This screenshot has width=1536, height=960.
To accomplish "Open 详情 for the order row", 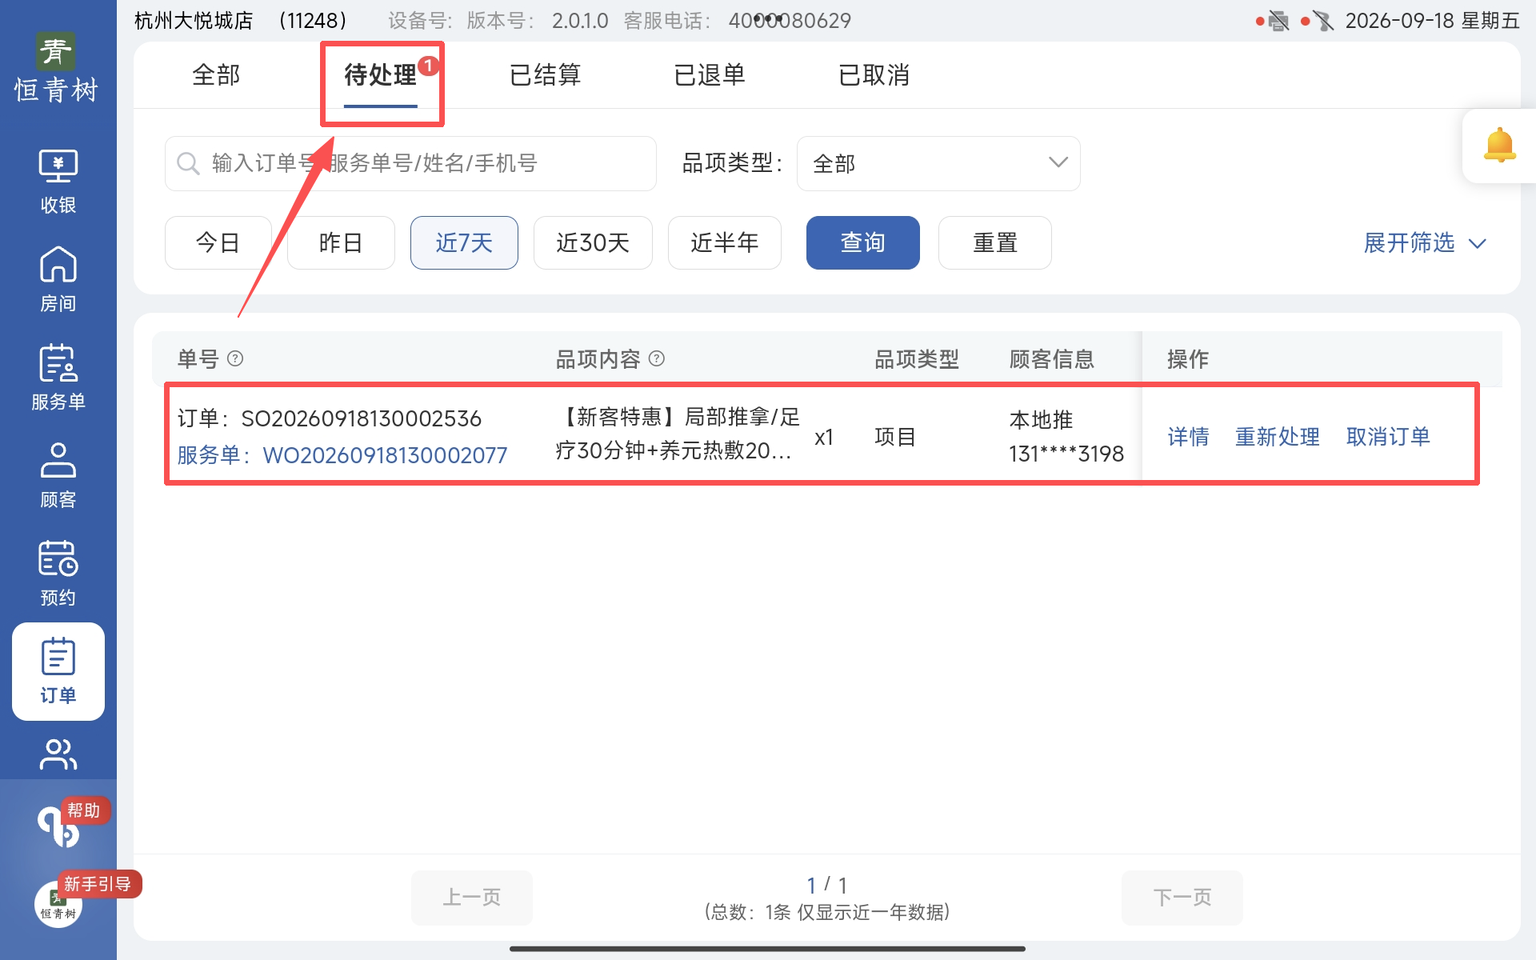I will point(1188,437).
